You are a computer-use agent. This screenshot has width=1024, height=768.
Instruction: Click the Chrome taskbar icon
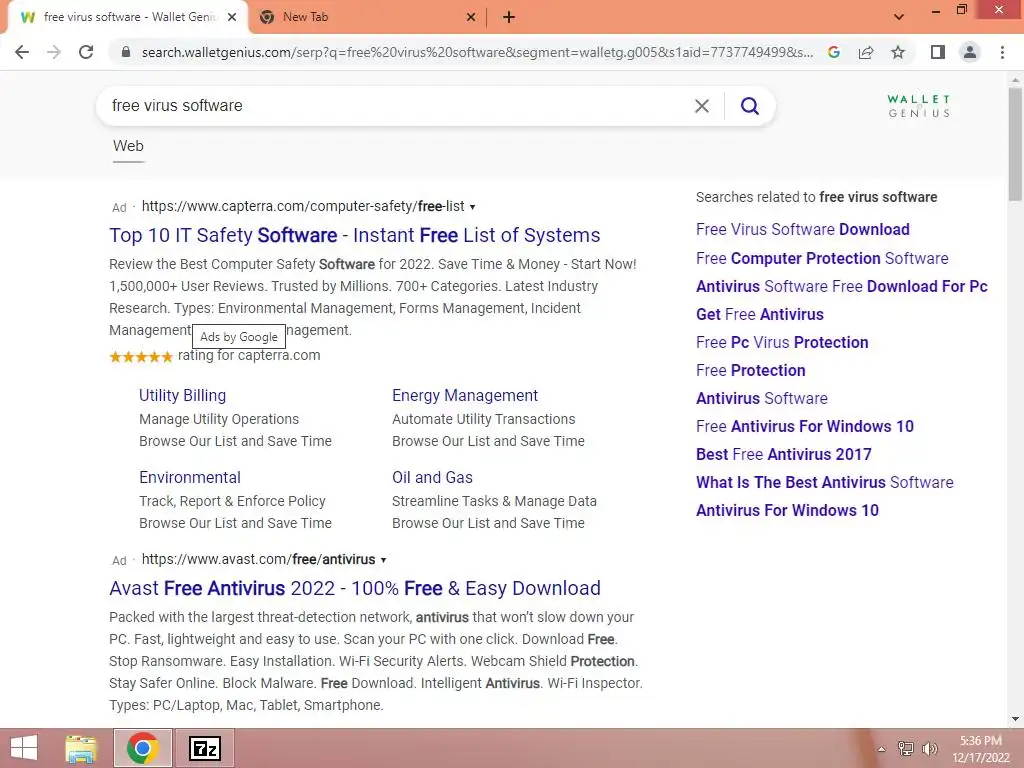pos(143,748)
